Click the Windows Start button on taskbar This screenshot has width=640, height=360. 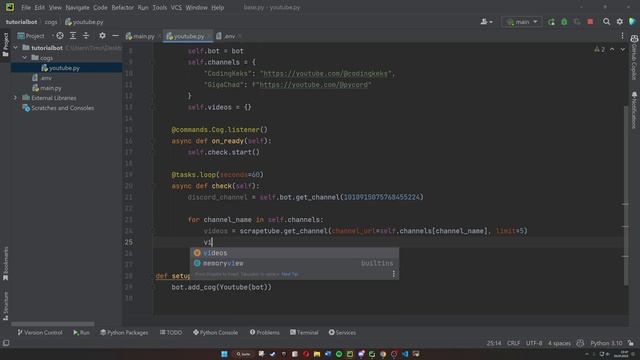pos(224,354)
